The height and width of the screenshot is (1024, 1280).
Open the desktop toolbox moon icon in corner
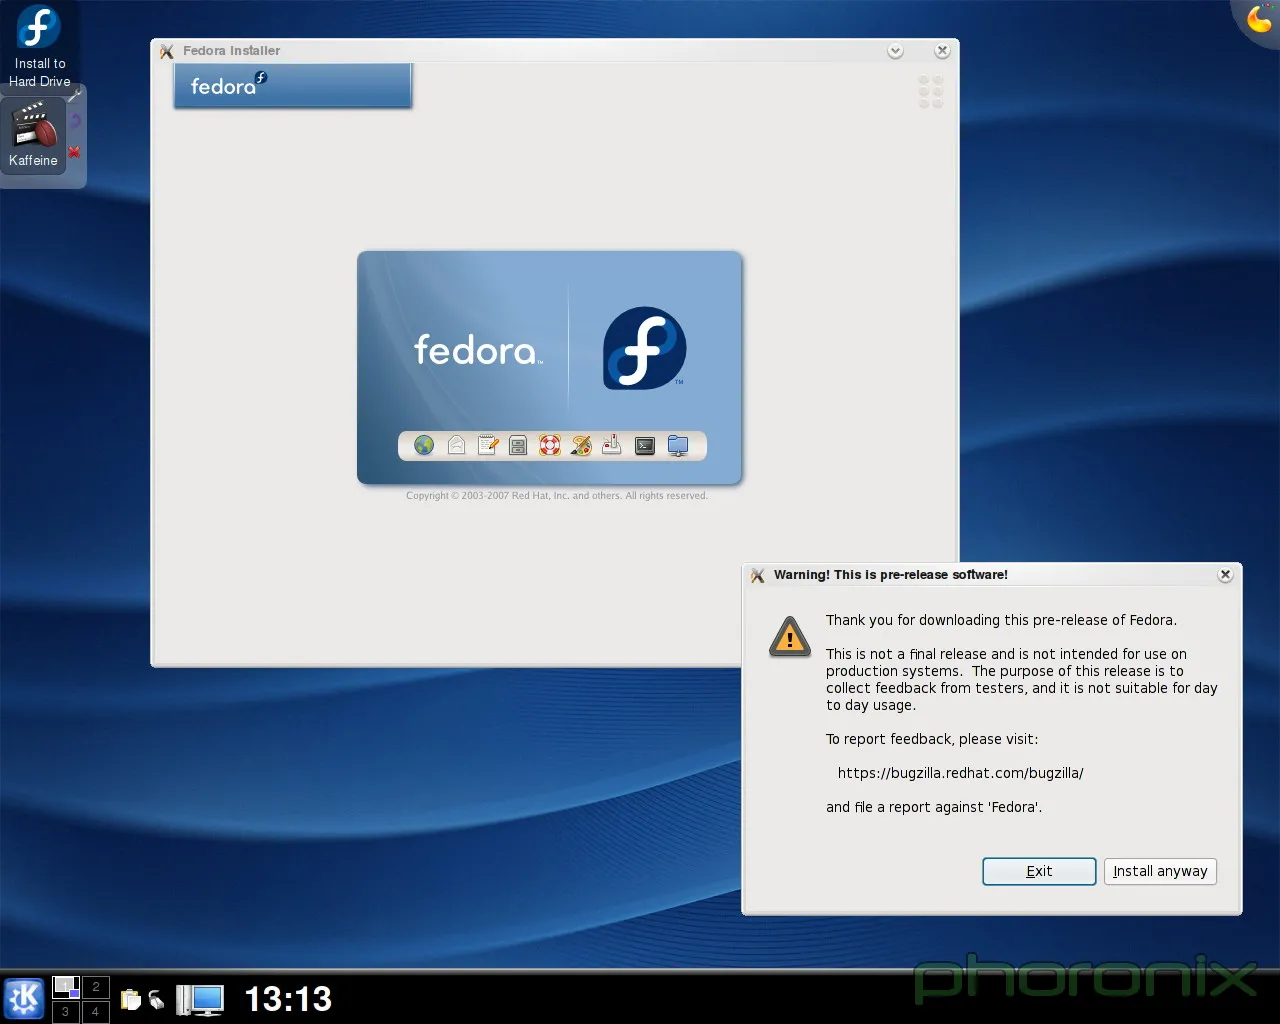[x=1259, y=18]
